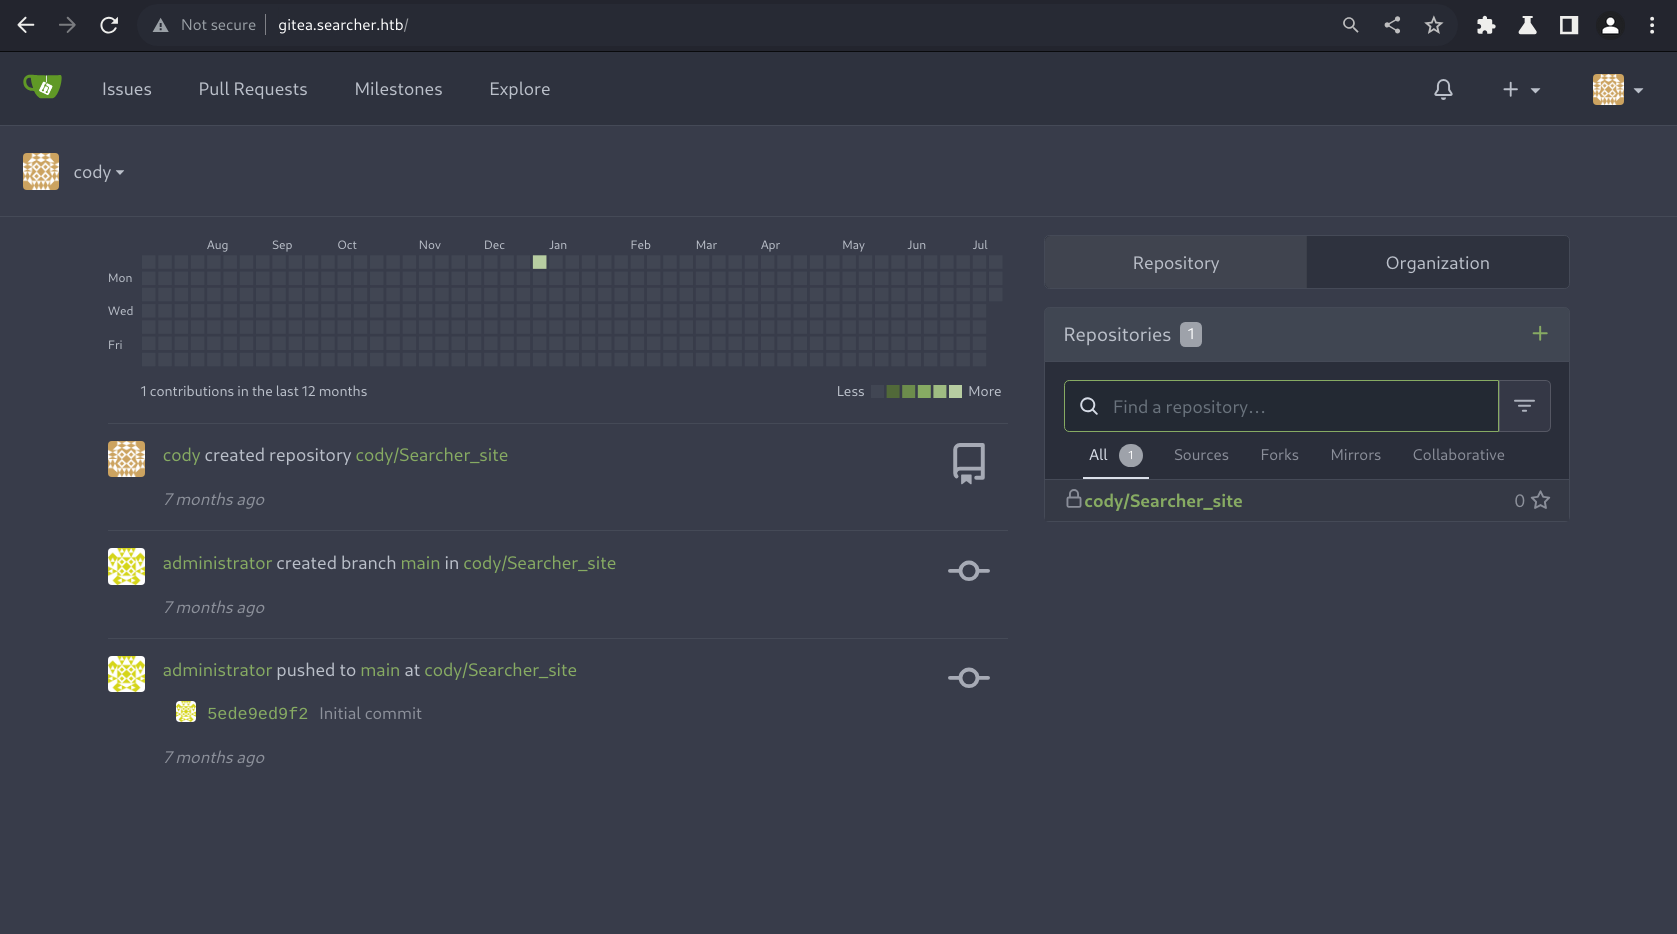
Task: Click the browser side panel icon
Action: tap(1569, 25)
